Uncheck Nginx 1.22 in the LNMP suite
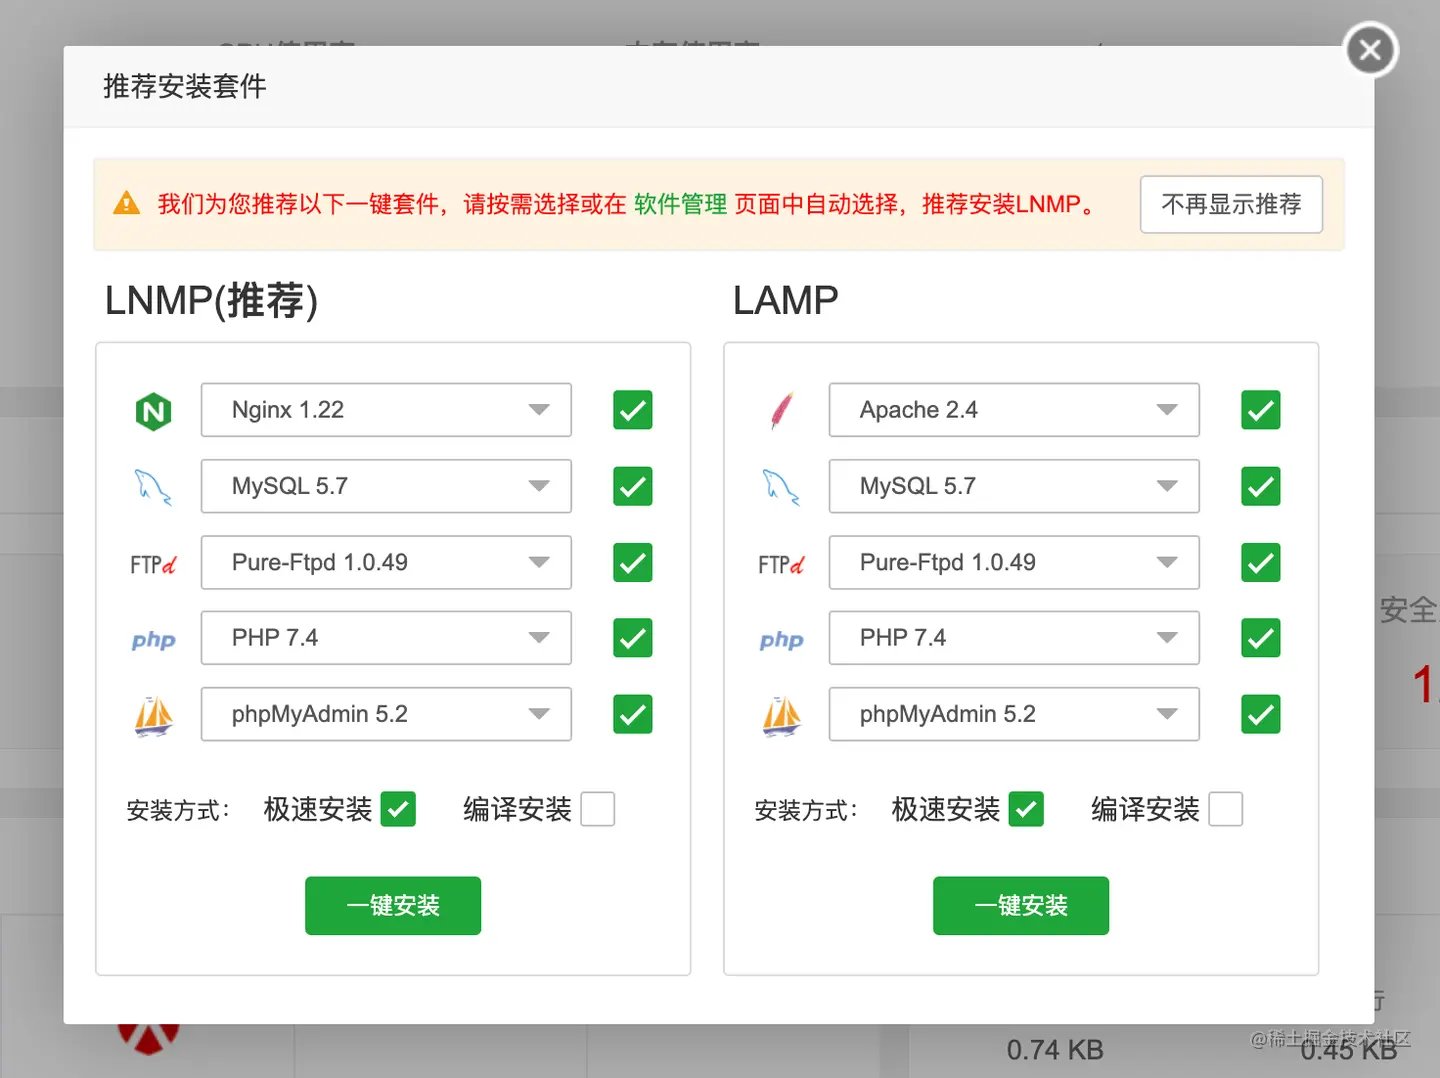The height and width of the screenshot is (1078, 1440). click(632, 410)
